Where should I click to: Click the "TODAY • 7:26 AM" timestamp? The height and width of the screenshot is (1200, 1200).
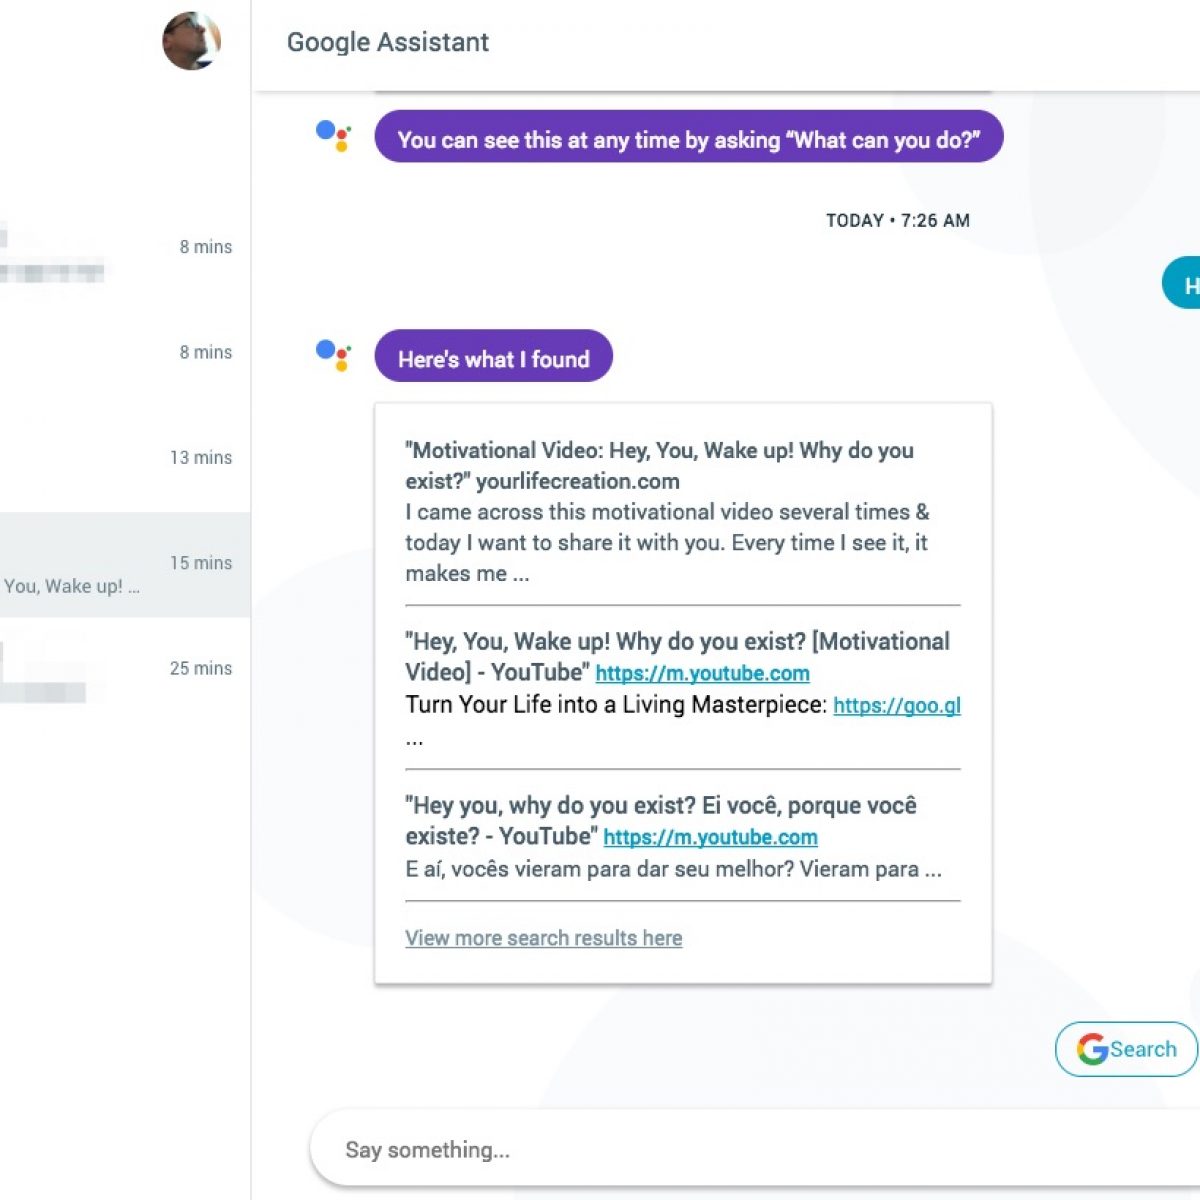pos(897,221)
